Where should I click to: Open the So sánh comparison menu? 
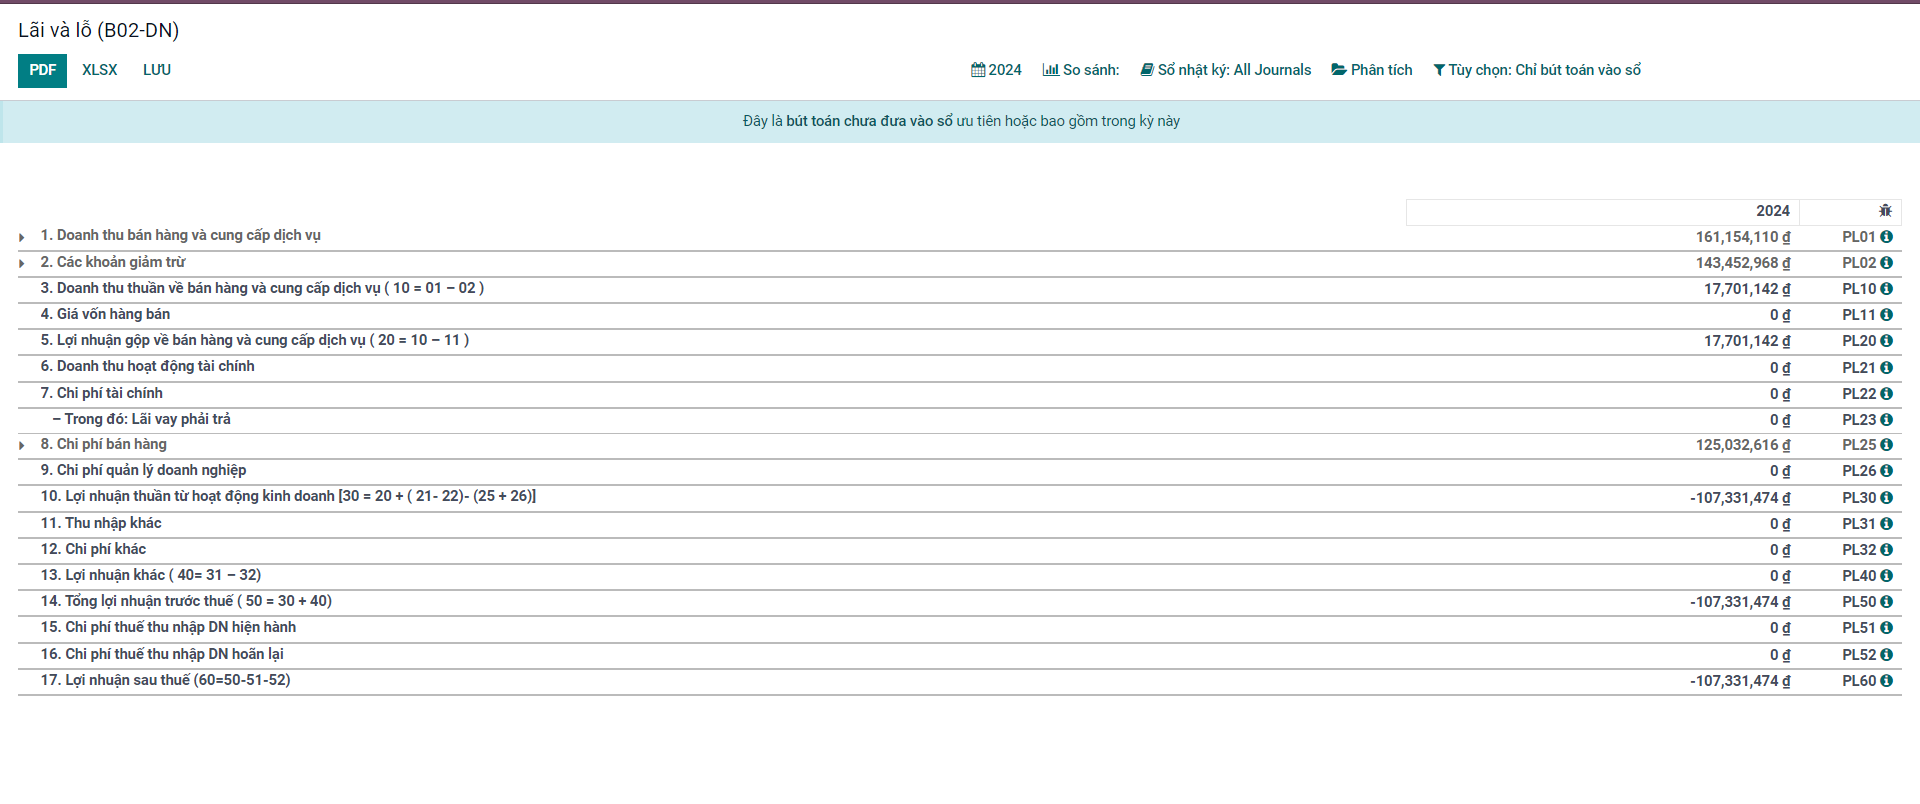pos(1080,70)
